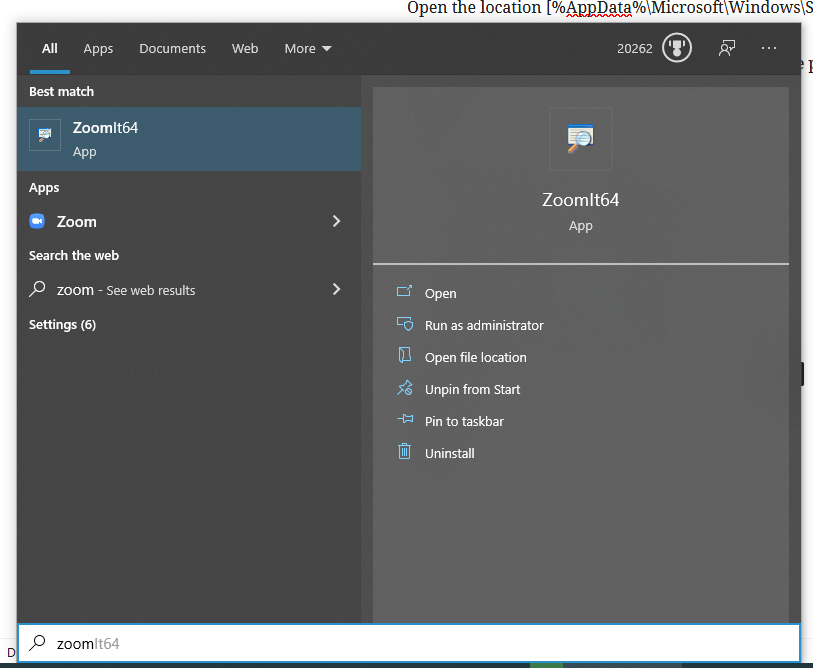Open ZoomIt64 via the Open action

[x=440, y=293]
